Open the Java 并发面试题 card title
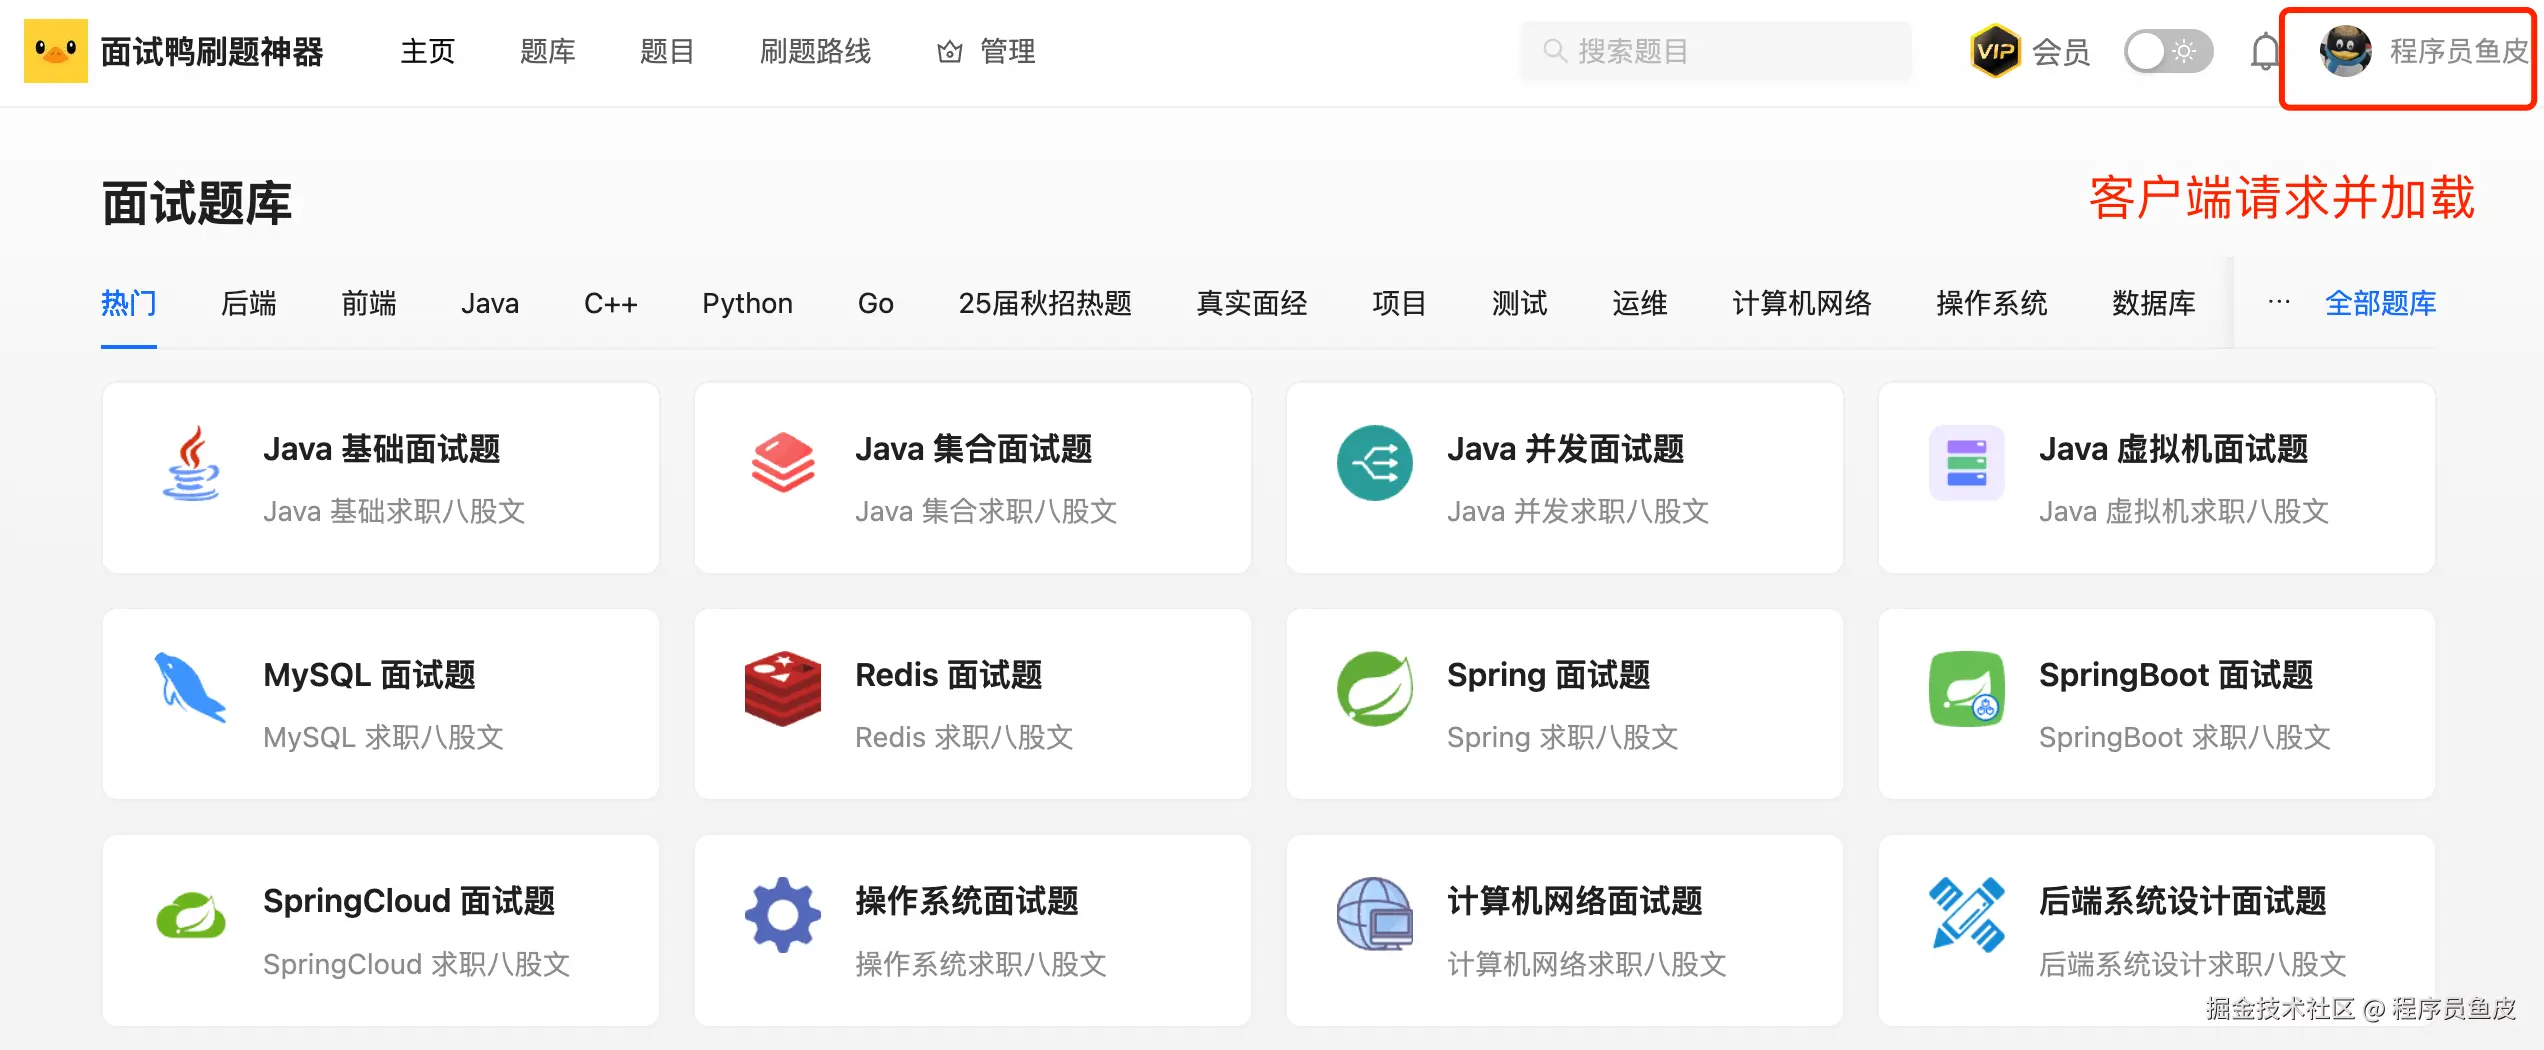The image size is (2544, 1050). (1566, 449)
